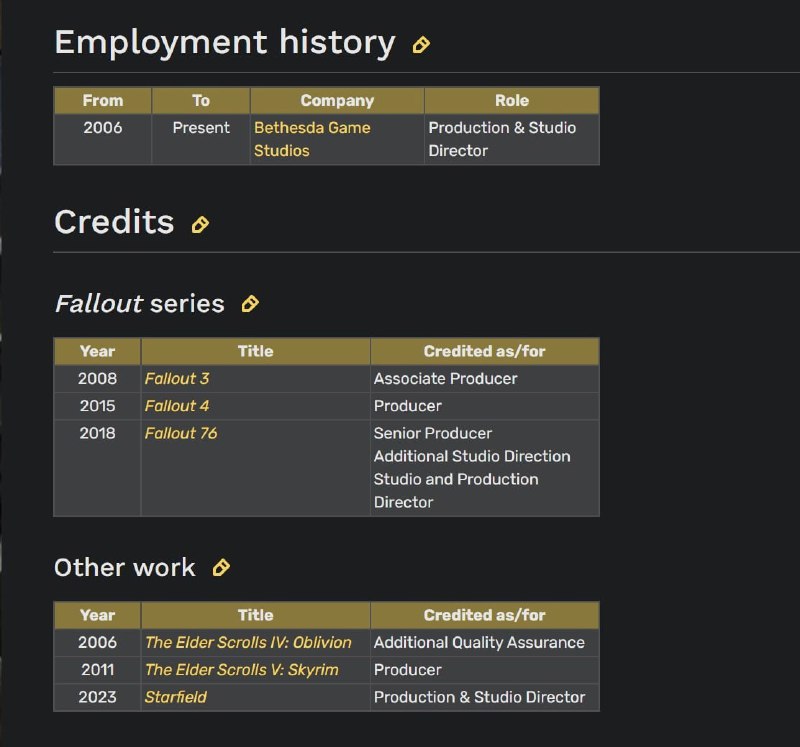
Task: Click the Employment history heading text
Action: [x=225, y=43]
